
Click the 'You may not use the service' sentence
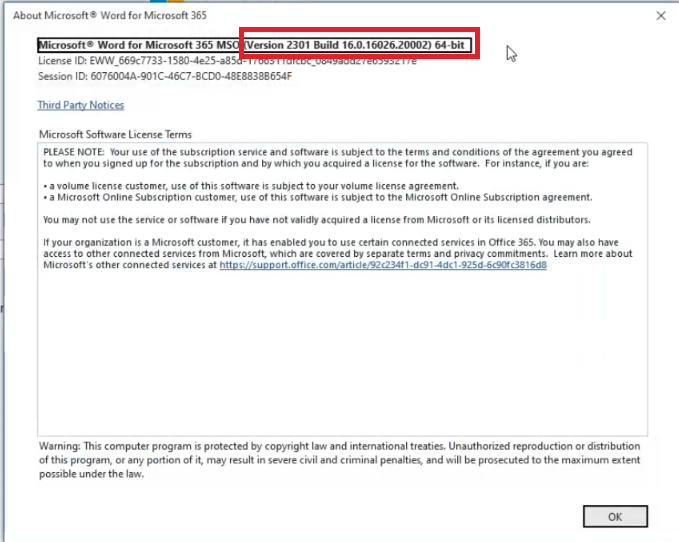317,220
